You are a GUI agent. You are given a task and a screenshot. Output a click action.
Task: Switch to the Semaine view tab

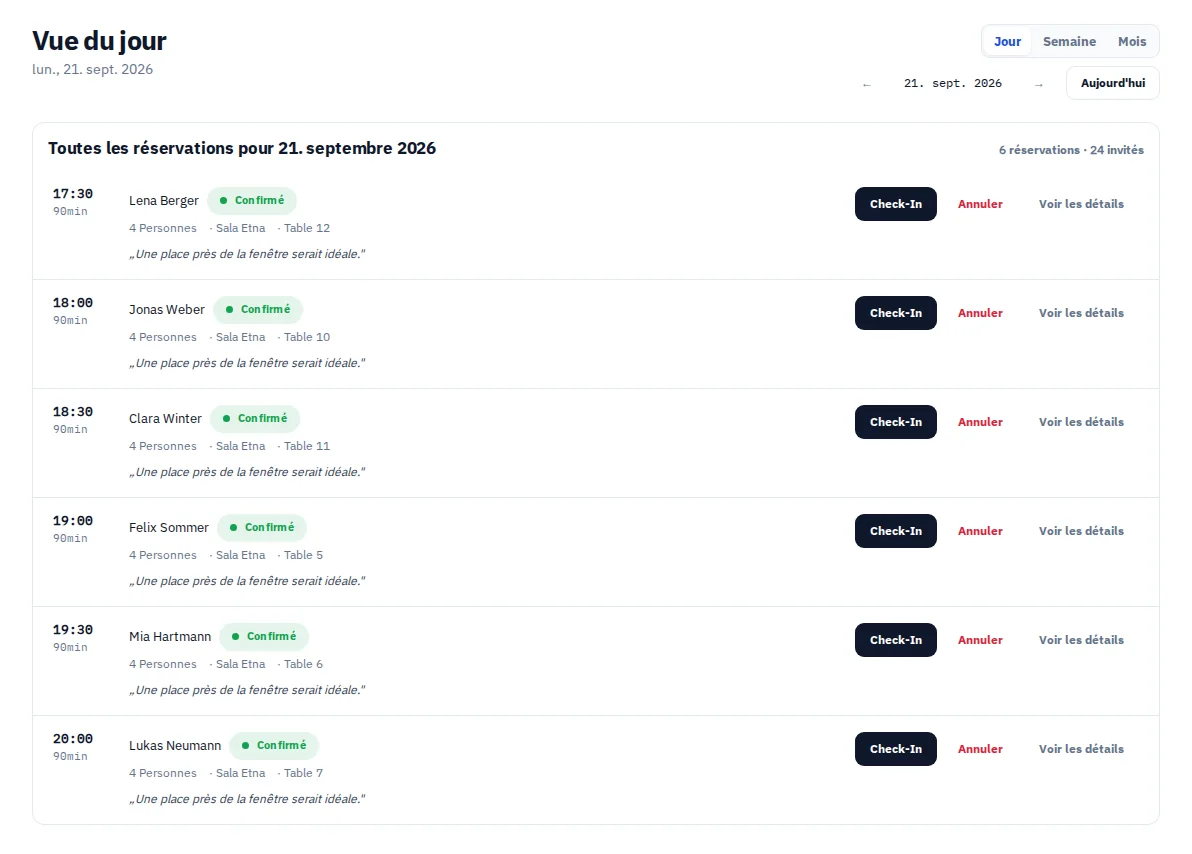click(x=1069, y=42)
